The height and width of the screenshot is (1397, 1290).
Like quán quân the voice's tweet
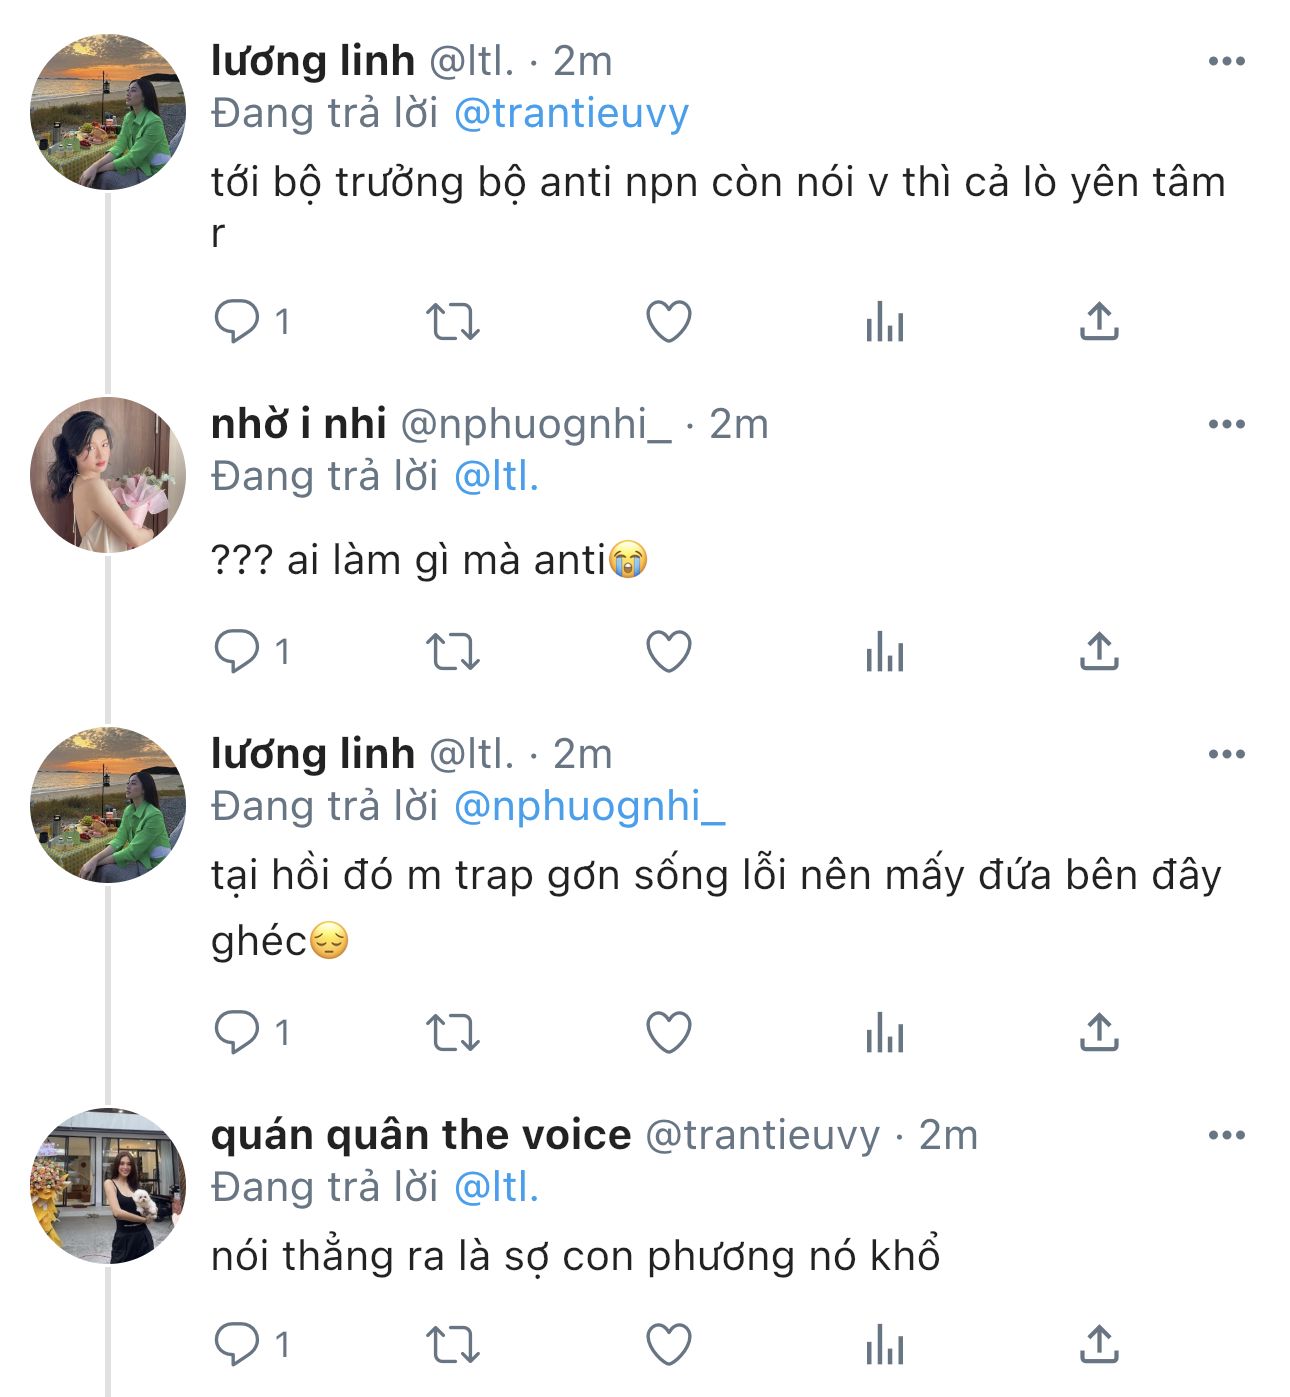coord(669,1344)
